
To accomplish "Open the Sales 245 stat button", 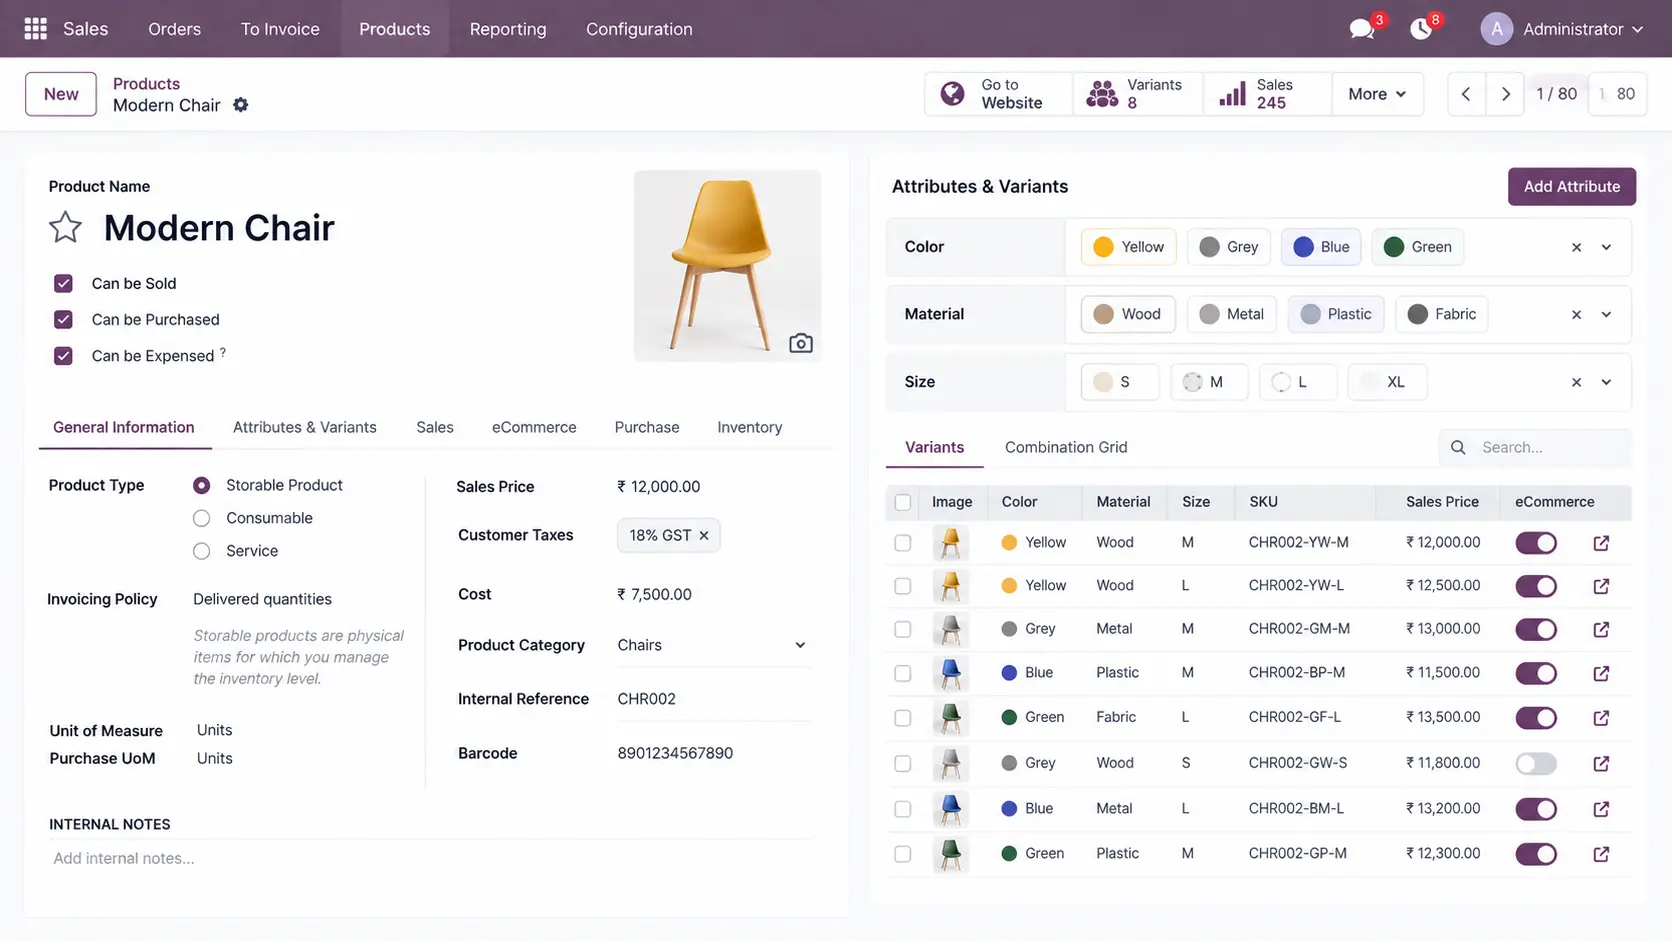I will (x=1267, y=94).
